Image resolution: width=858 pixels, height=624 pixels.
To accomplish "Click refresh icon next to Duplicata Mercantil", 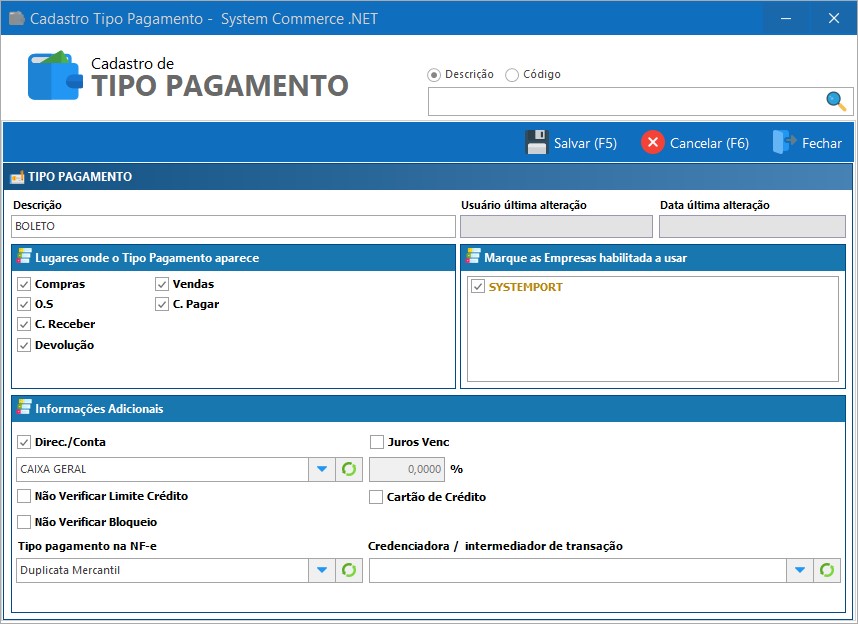I will [x=347, y=569].
